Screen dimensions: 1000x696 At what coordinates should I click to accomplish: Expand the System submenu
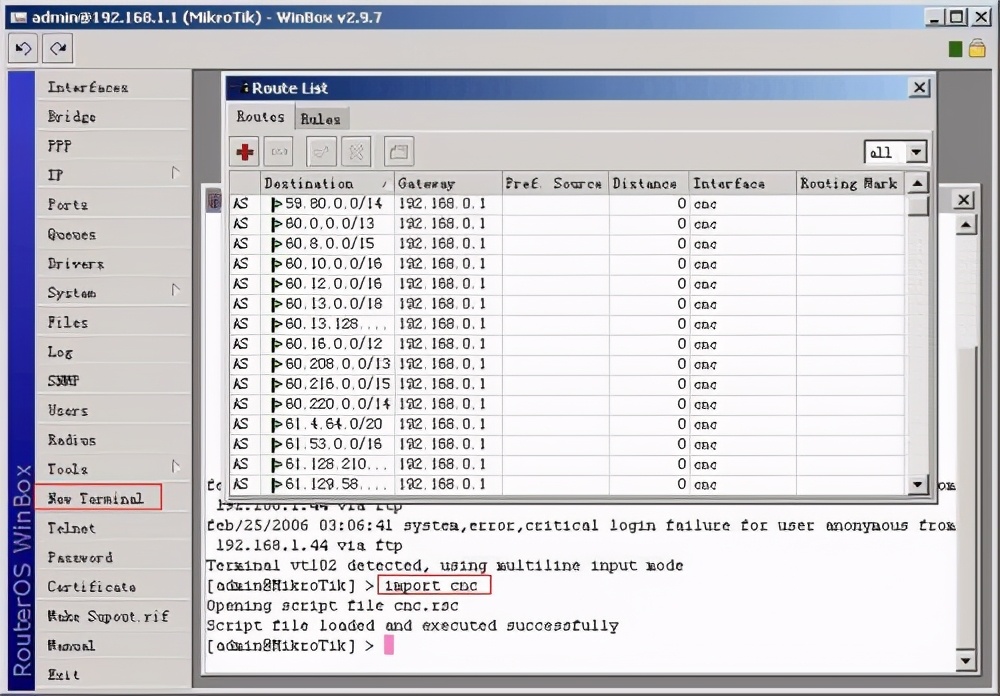point(112,292)
